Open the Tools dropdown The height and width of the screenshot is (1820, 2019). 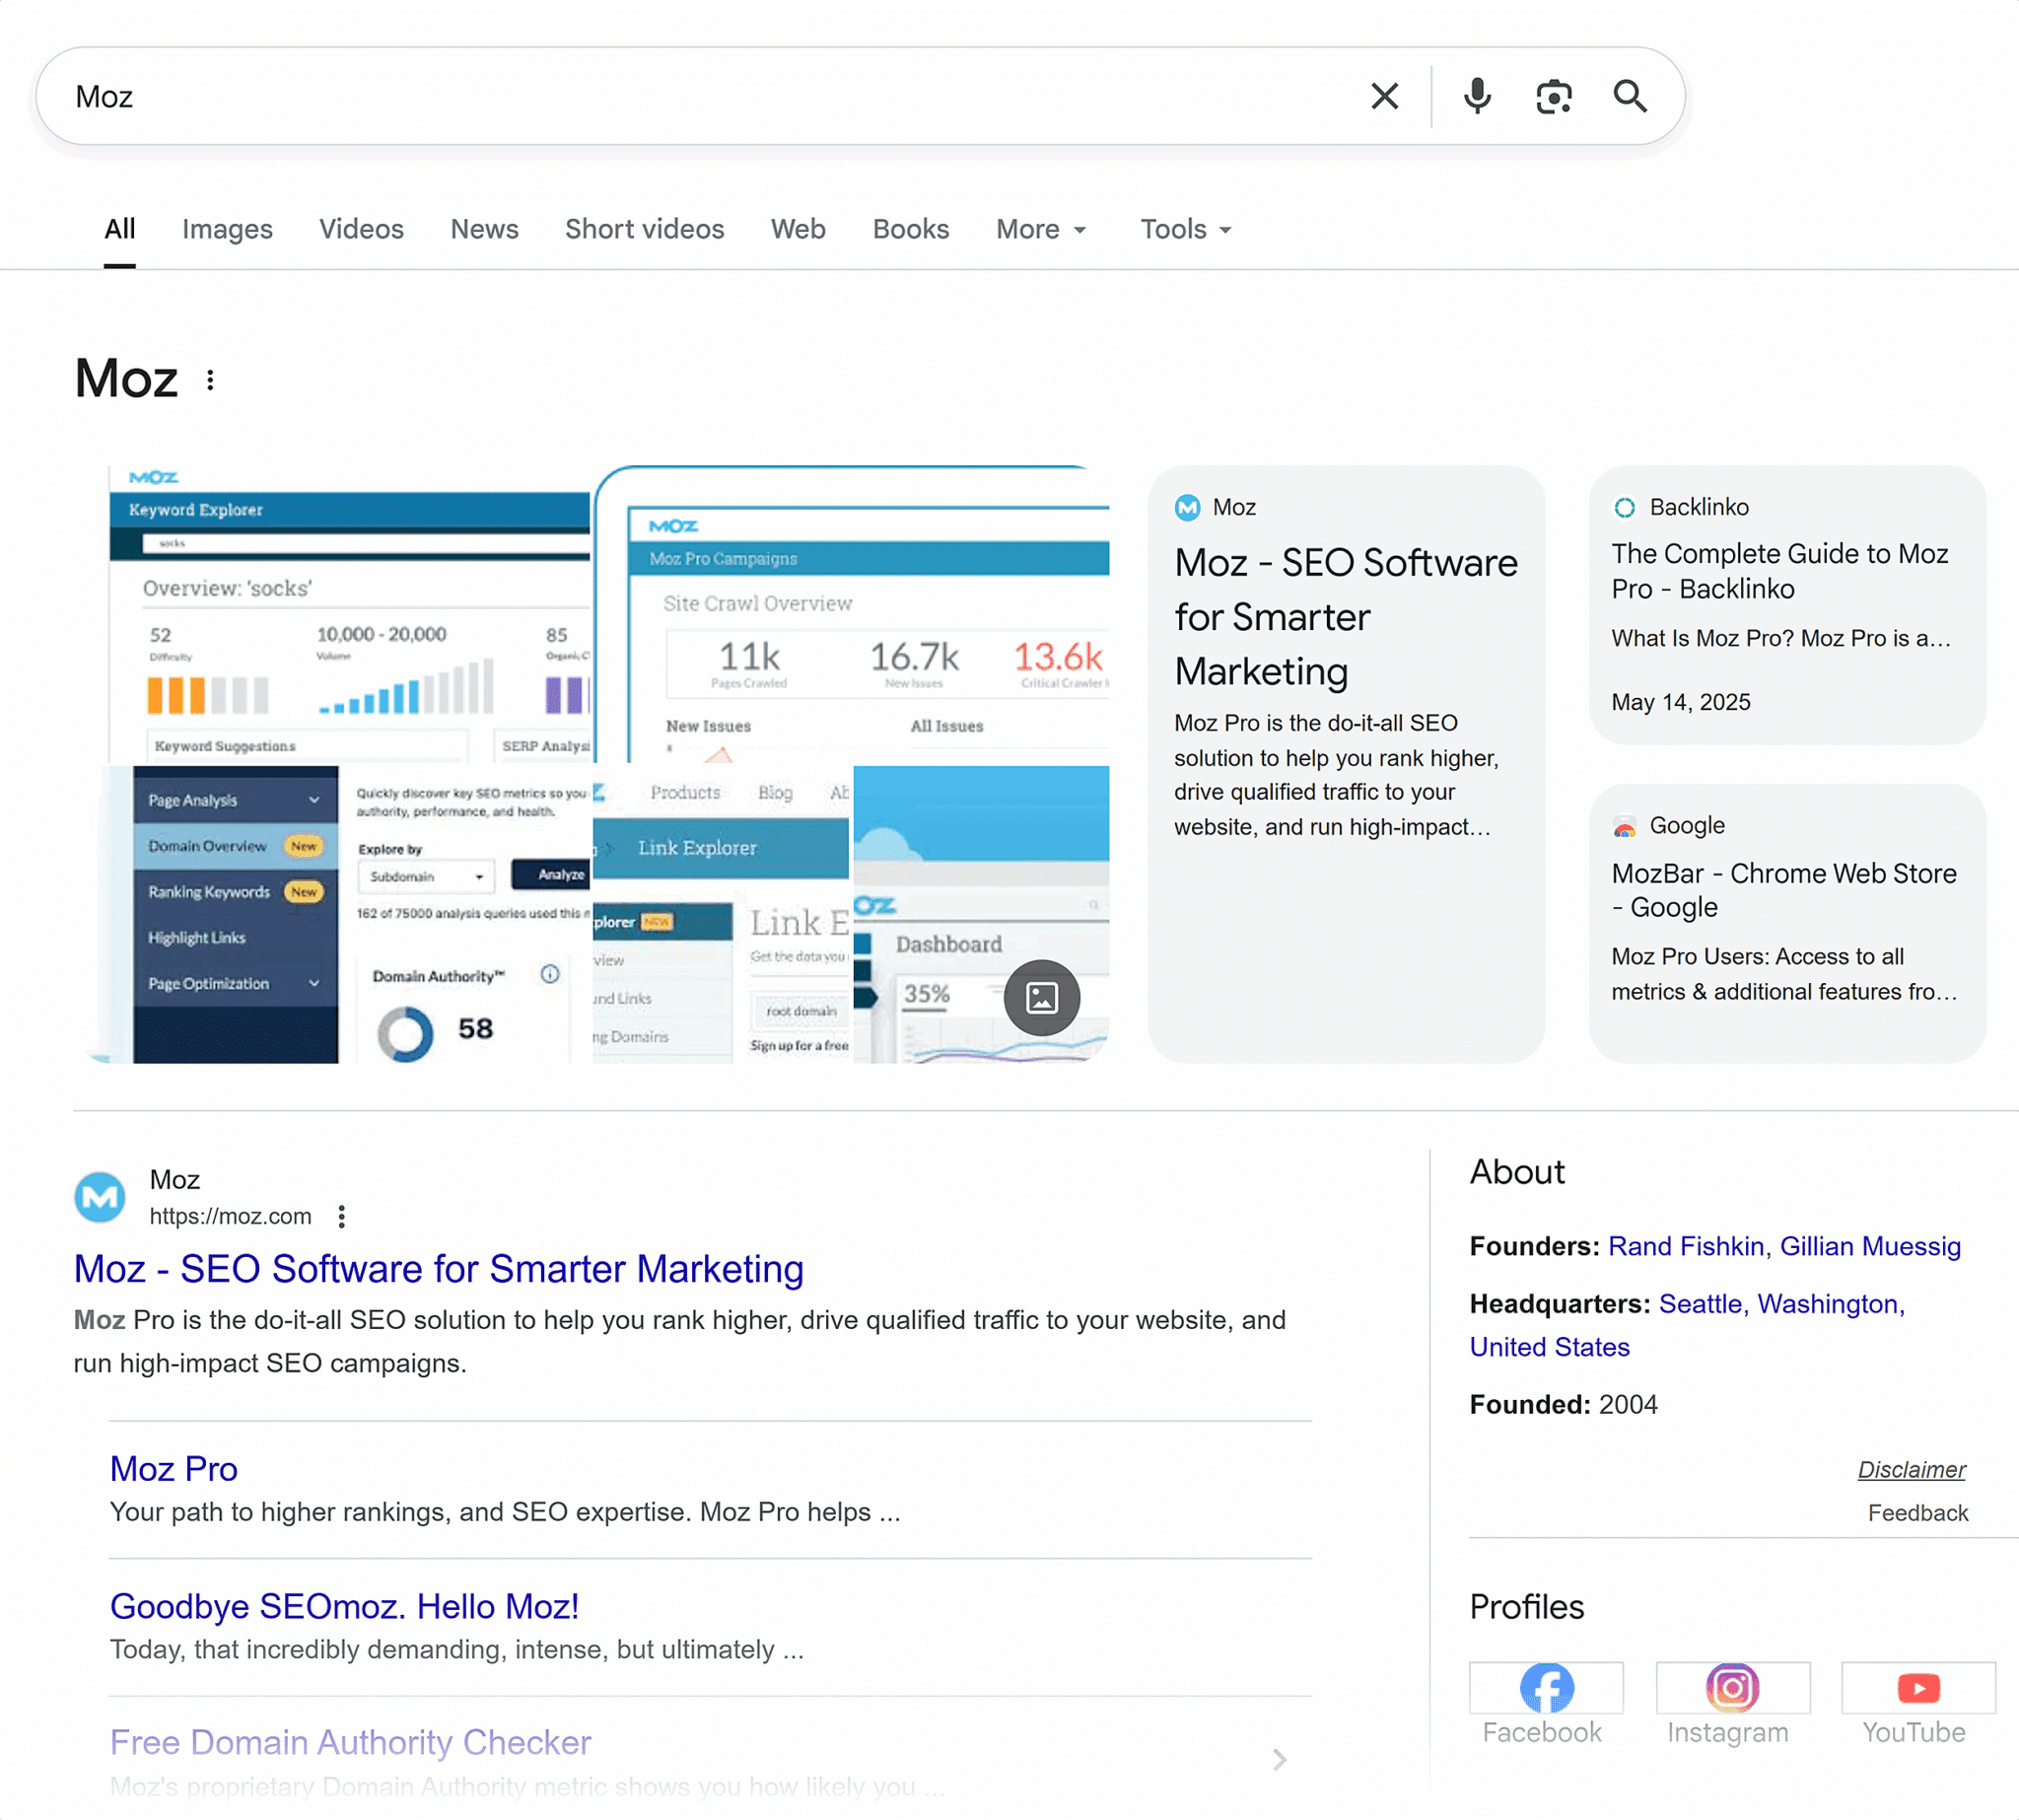[1186, 229]
